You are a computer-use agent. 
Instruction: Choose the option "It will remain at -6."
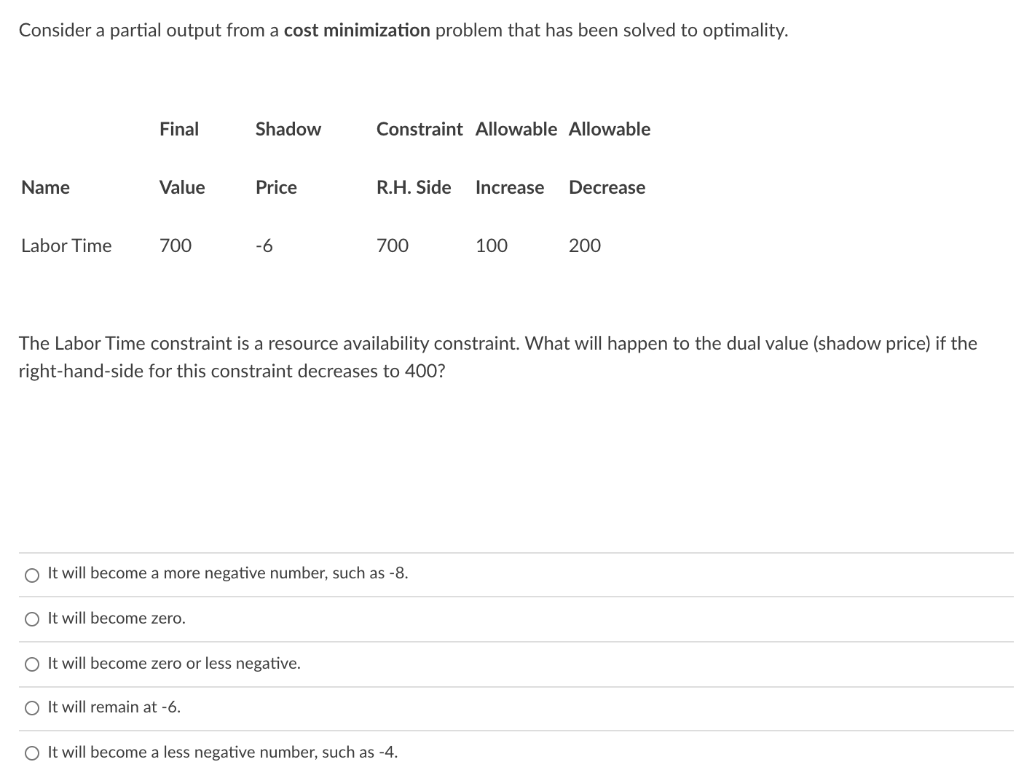tap(32, 707)
